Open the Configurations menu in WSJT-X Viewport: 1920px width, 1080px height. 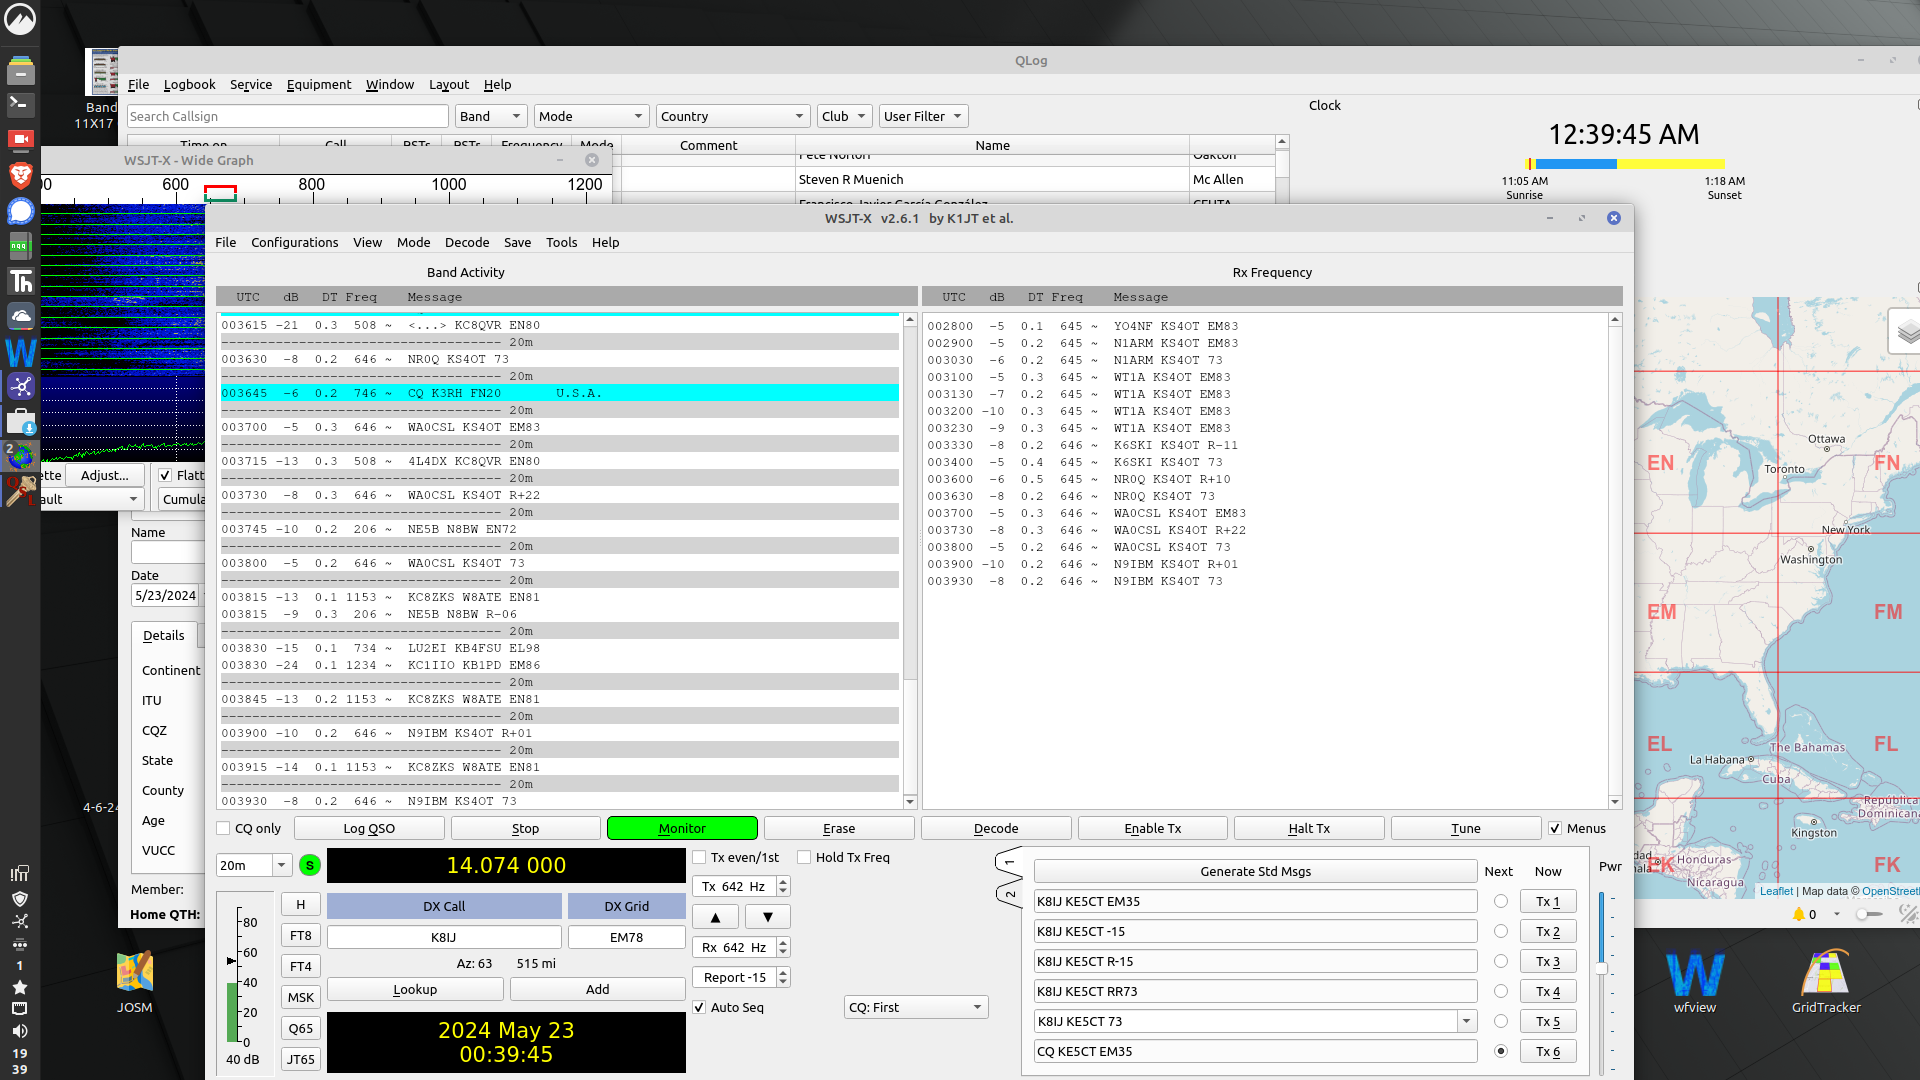294,242
